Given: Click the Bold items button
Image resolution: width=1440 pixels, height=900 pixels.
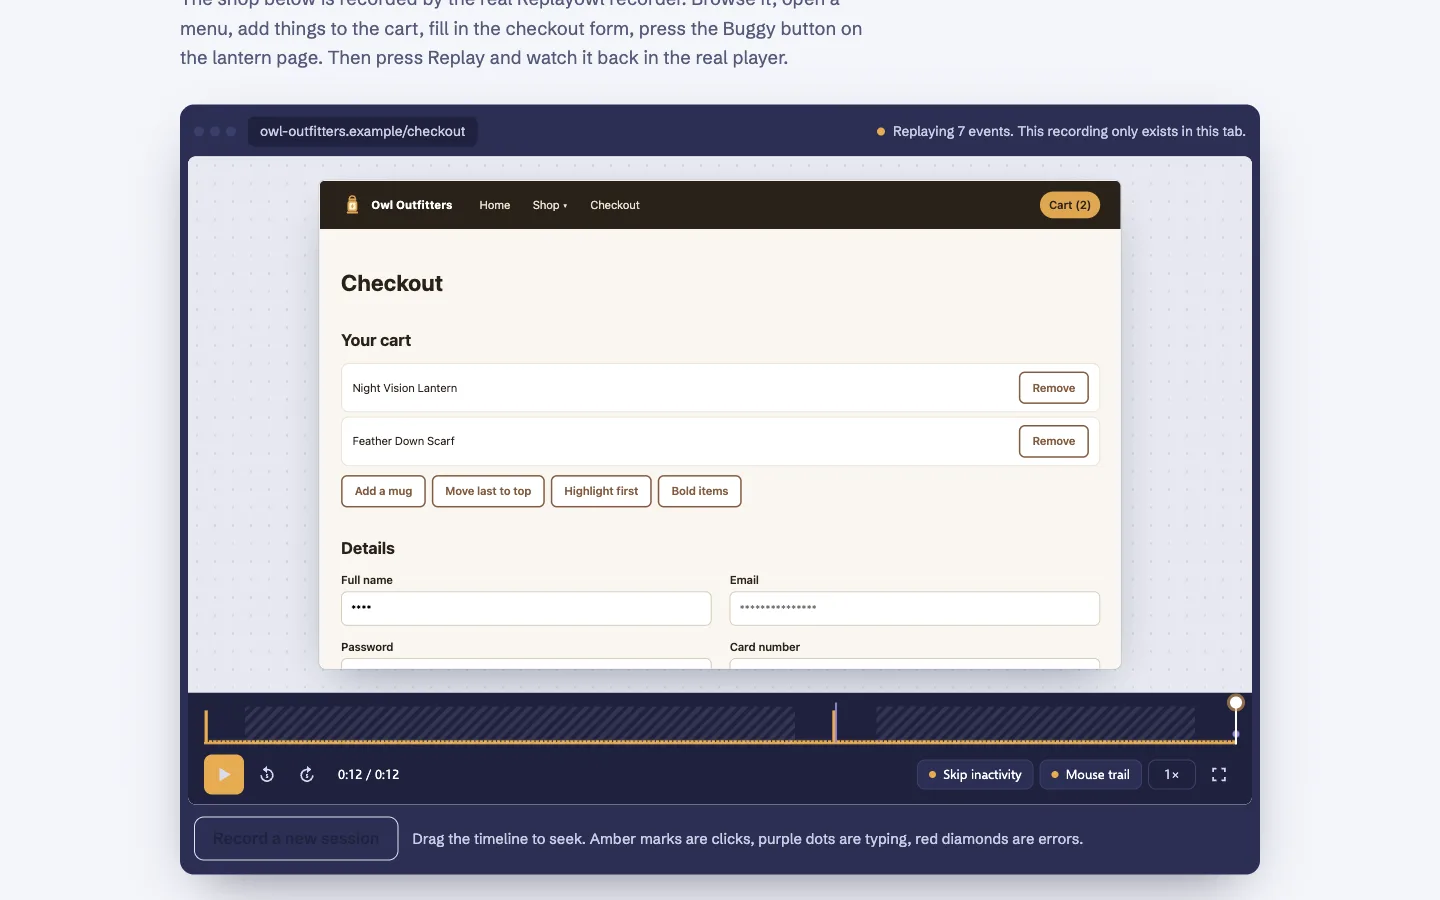Looking at the screenshot, I should pyautogui.click(x=700, y=491).
